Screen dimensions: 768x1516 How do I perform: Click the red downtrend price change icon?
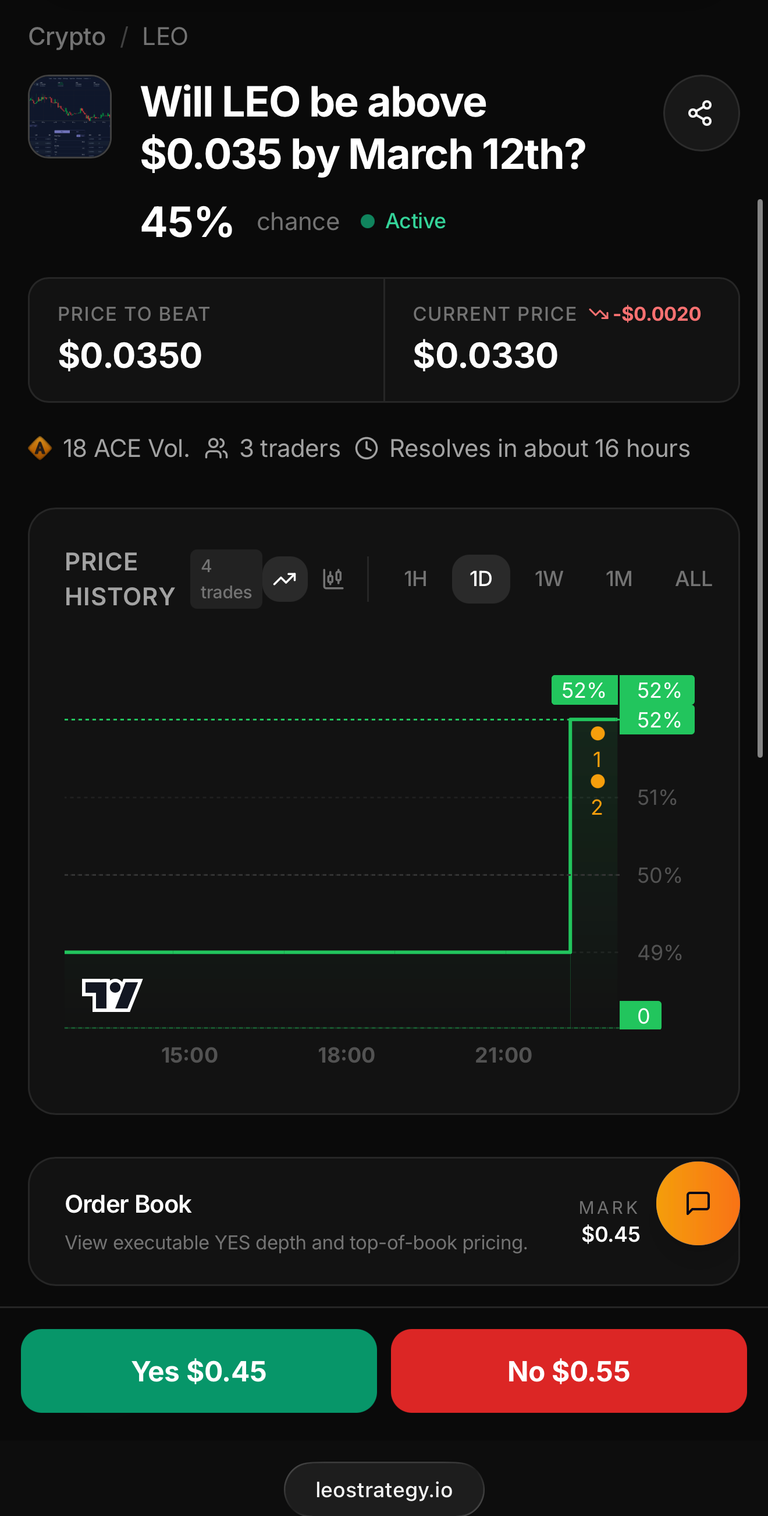599,314
